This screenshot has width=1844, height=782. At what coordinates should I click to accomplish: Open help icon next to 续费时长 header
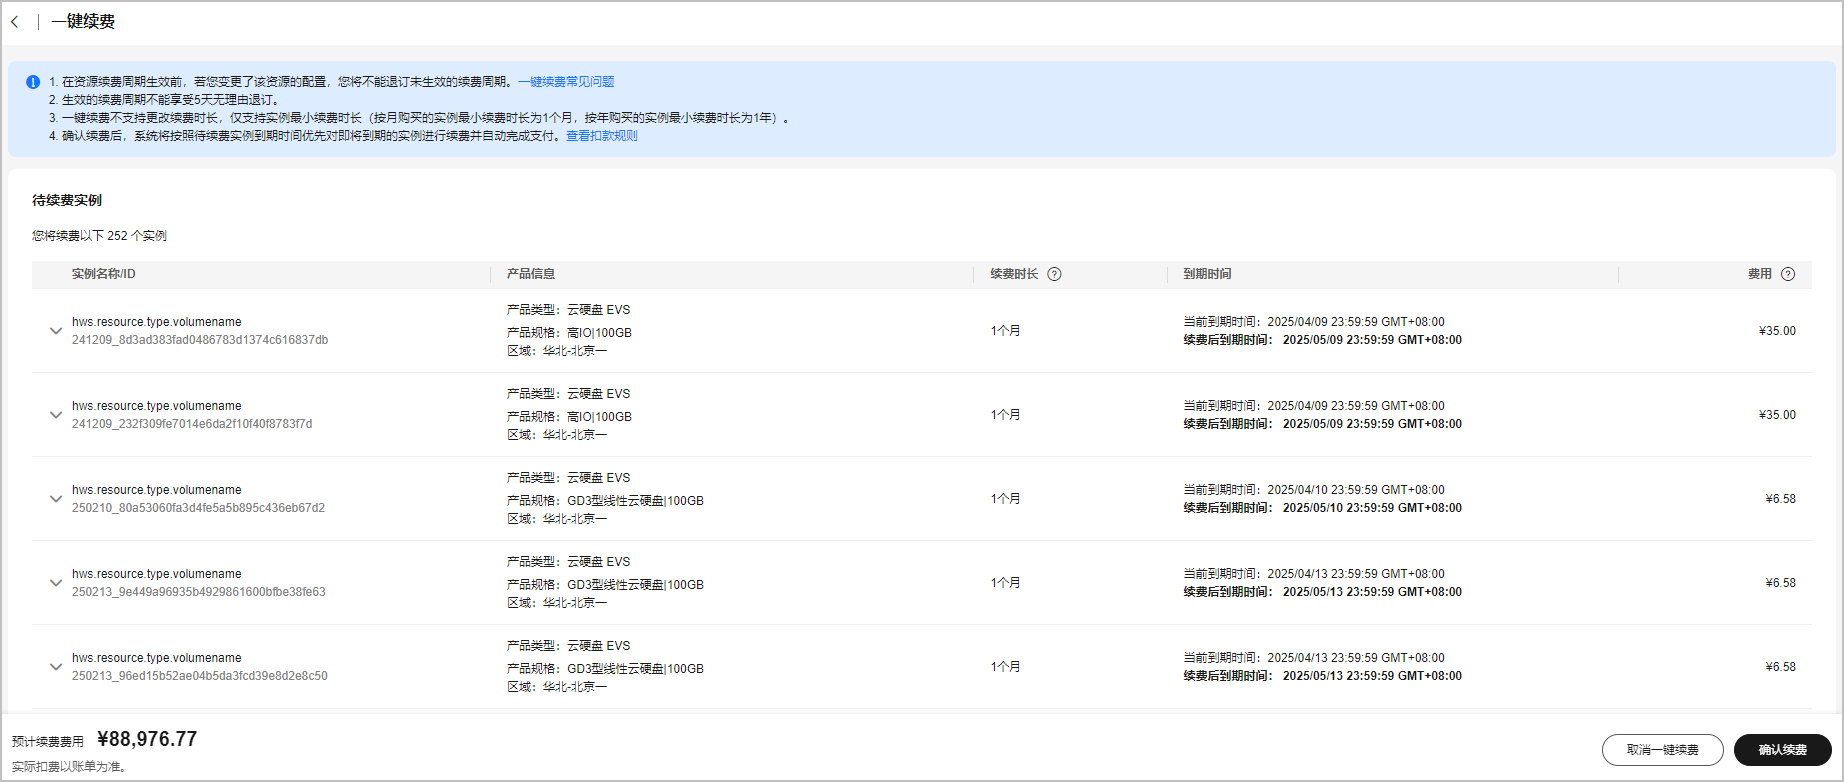[x=1054, y=274]
